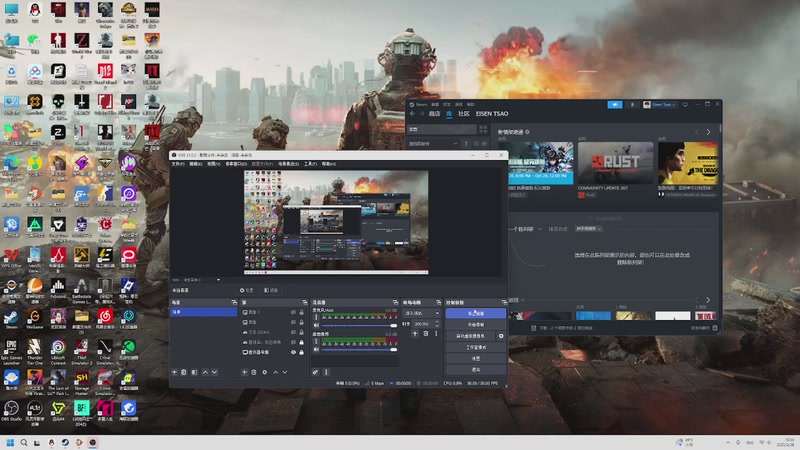Click Steam's blue announcements megaphone button
800x450 pixels.
pos(615,105)
